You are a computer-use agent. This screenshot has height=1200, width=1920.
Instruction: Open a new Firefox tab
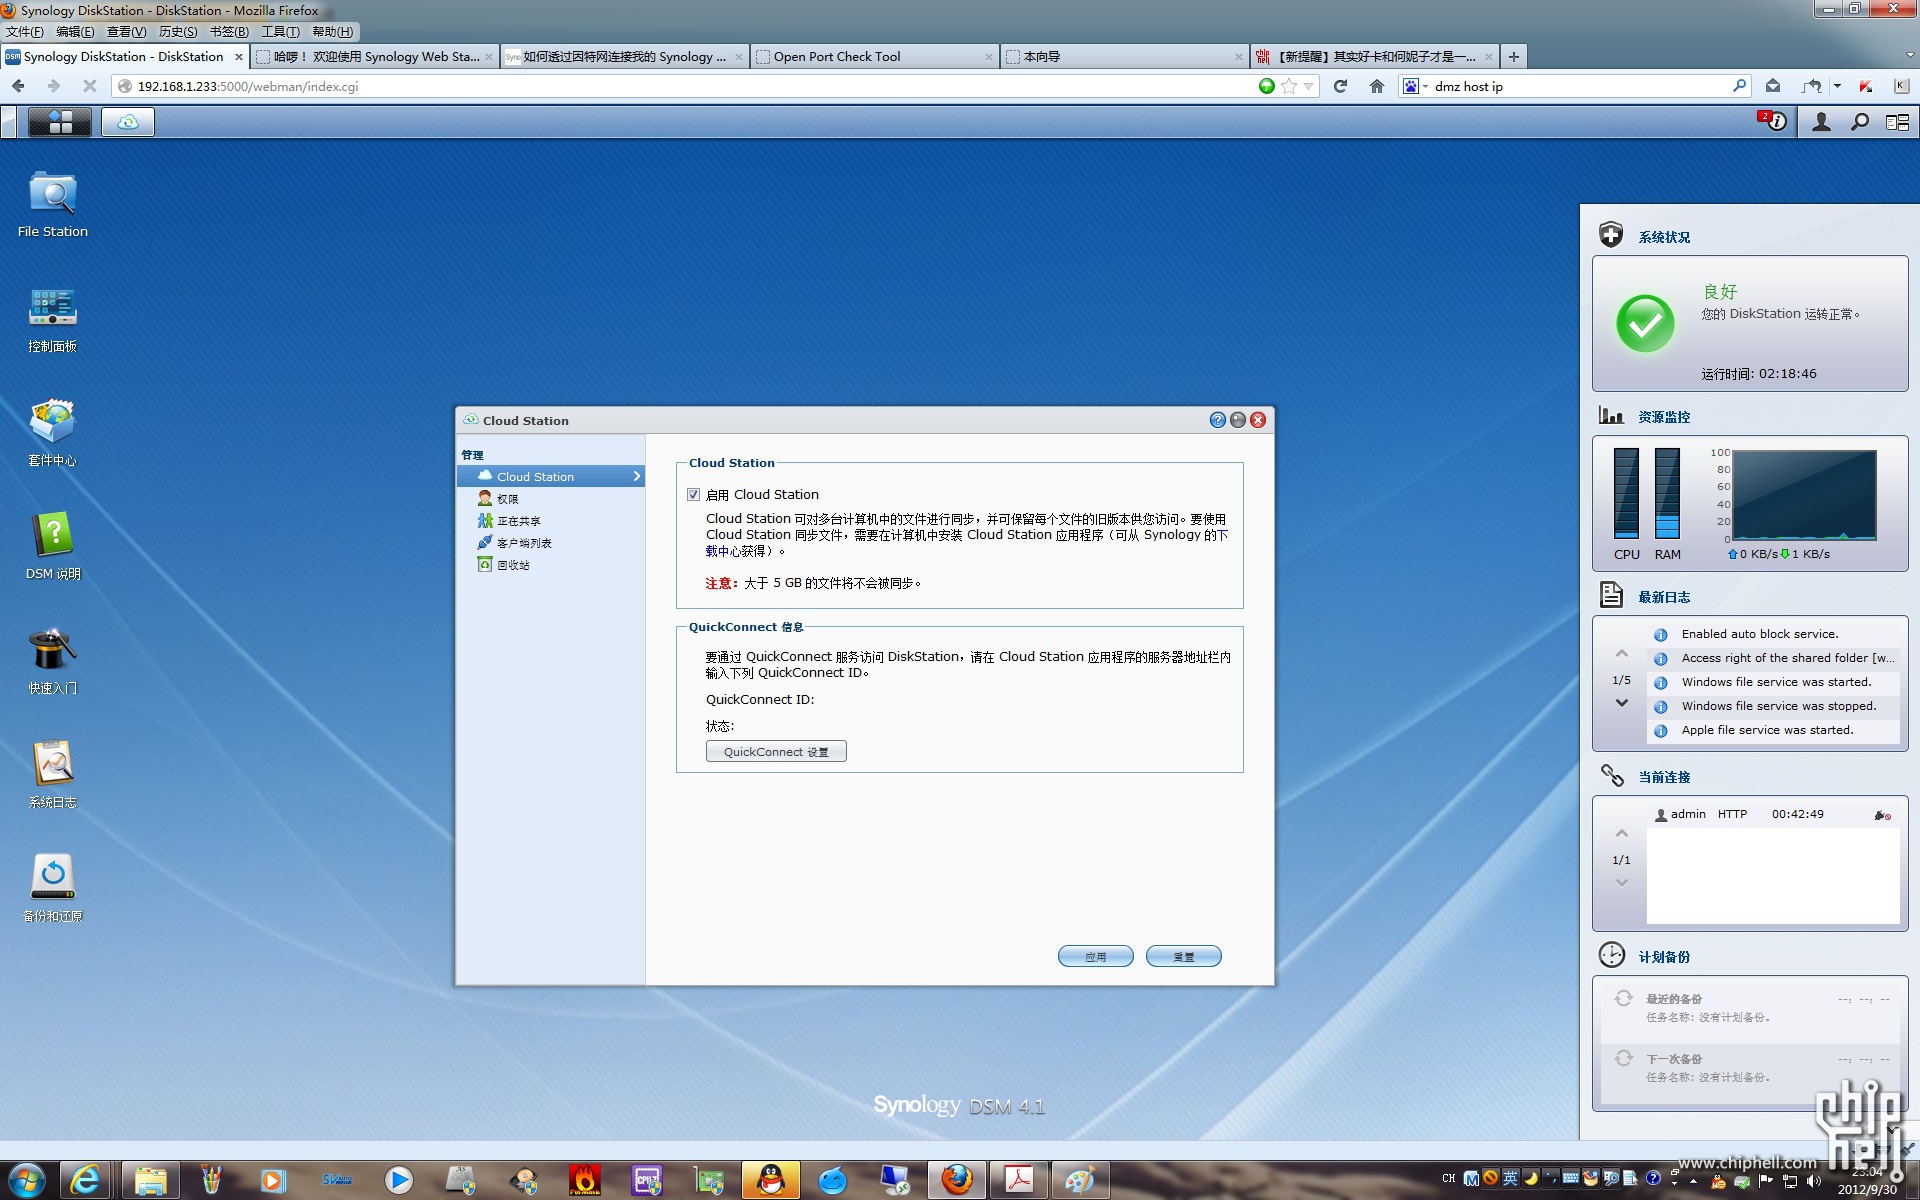point(1514,57)
